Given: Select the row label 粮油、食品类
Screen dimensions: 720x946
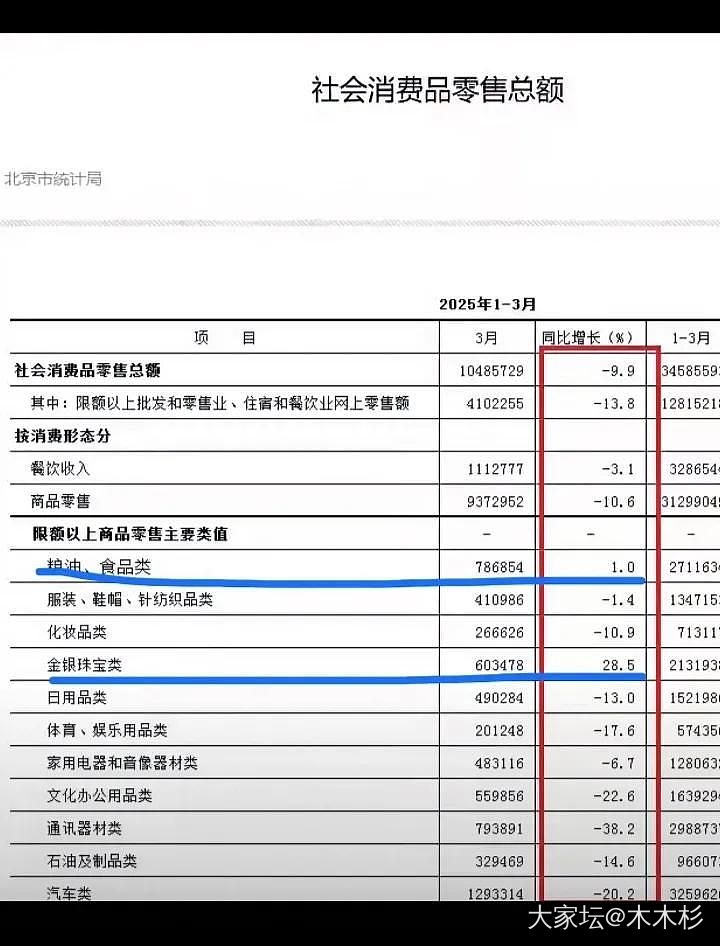Looking at the screenshot, I should pyautogui.click(x=99, y=567).
